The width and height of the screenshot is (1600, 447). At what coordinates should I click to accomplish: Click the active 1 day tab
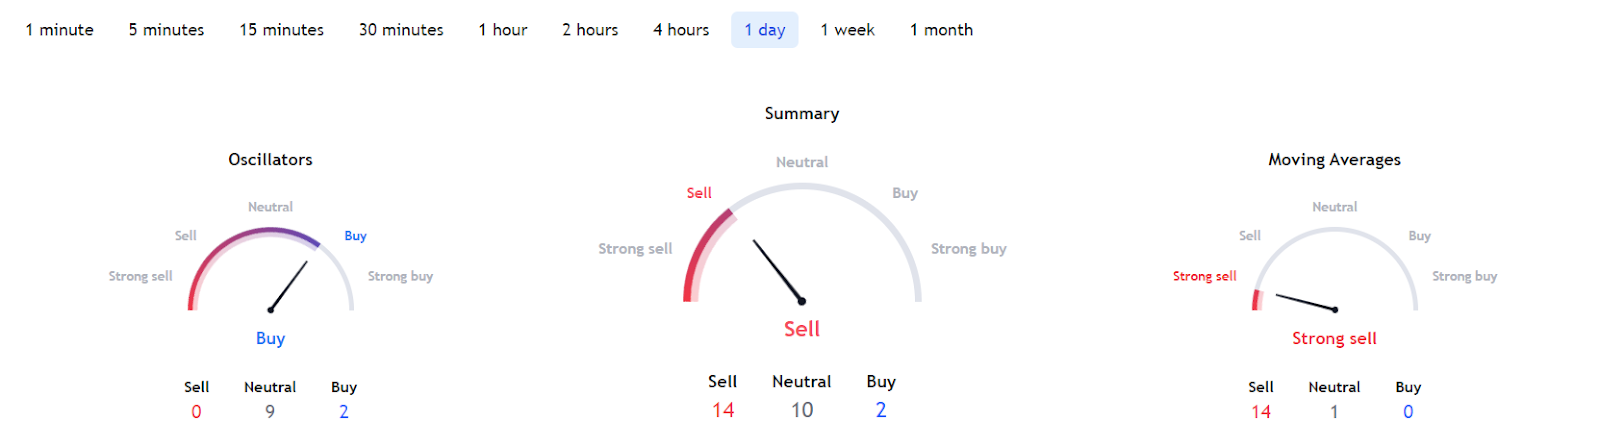pyautogui.click(x=765, y=30)
